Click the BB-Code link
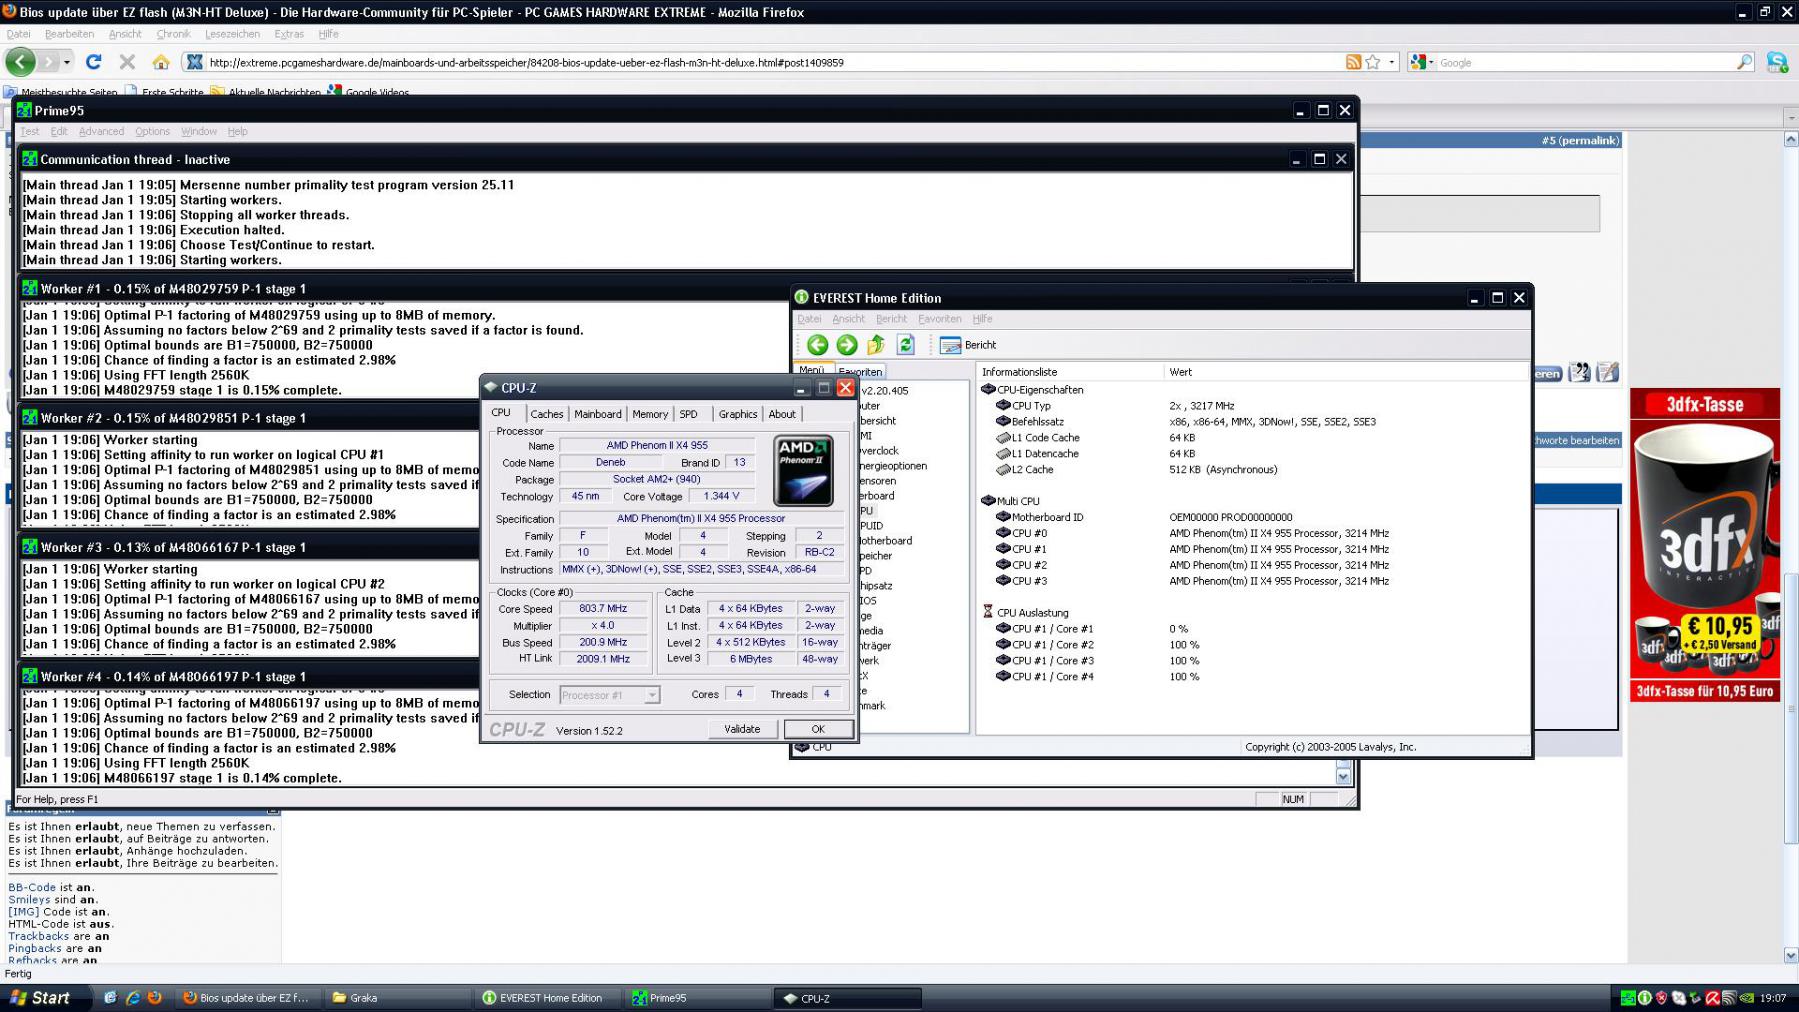1799x1012 pixels. 32,888
